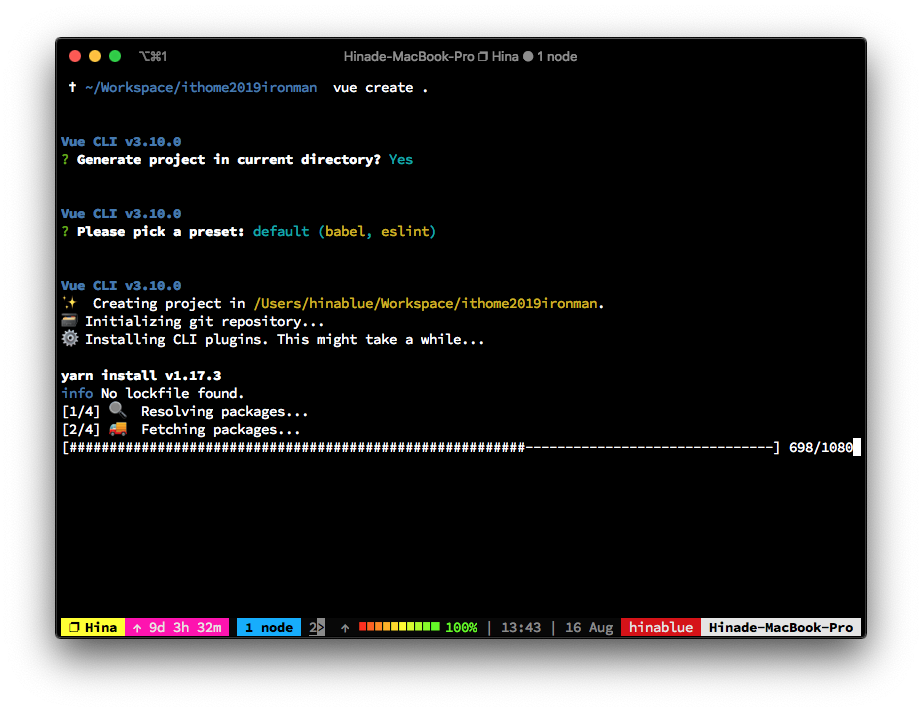Click the magnifying glass icon by 'Resolving packages'

pos(118,410)
